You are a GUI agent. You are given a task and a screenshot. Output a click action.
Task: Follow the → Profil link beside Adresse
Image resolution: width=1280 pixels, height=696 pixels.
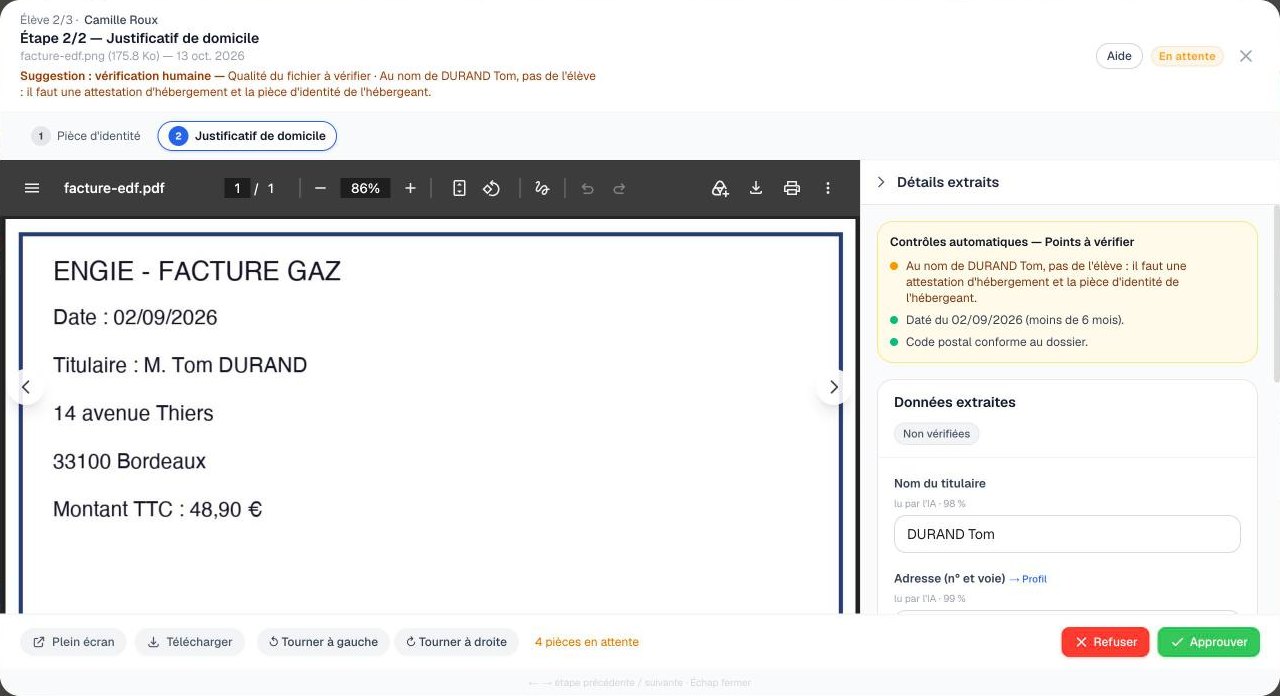1028,579
